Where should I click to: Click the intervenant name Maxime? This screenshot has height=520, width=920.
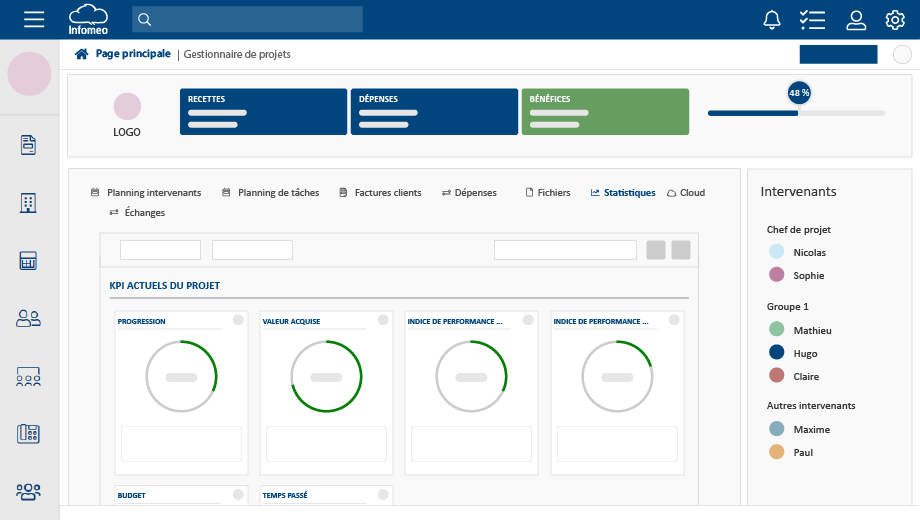pos(811,430)
